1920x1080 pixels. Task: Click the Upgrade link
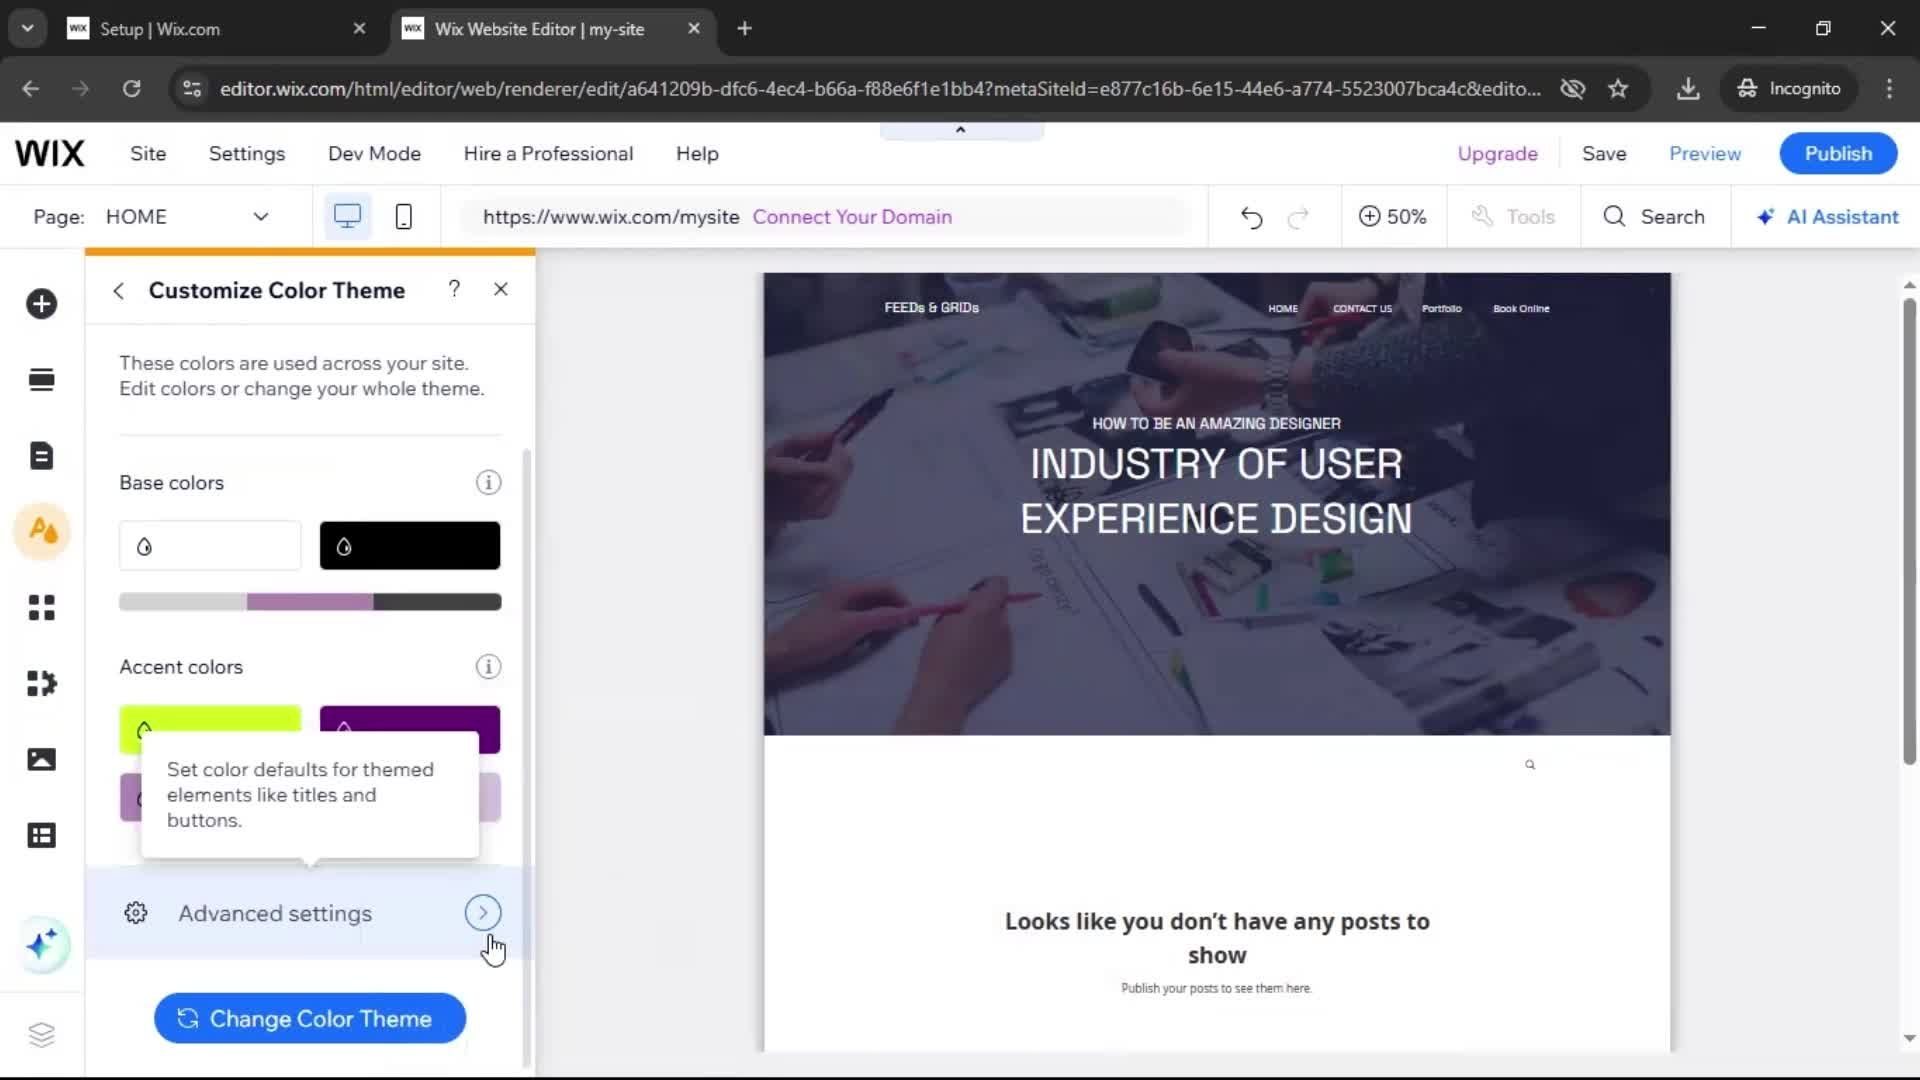coord(1497,154)
